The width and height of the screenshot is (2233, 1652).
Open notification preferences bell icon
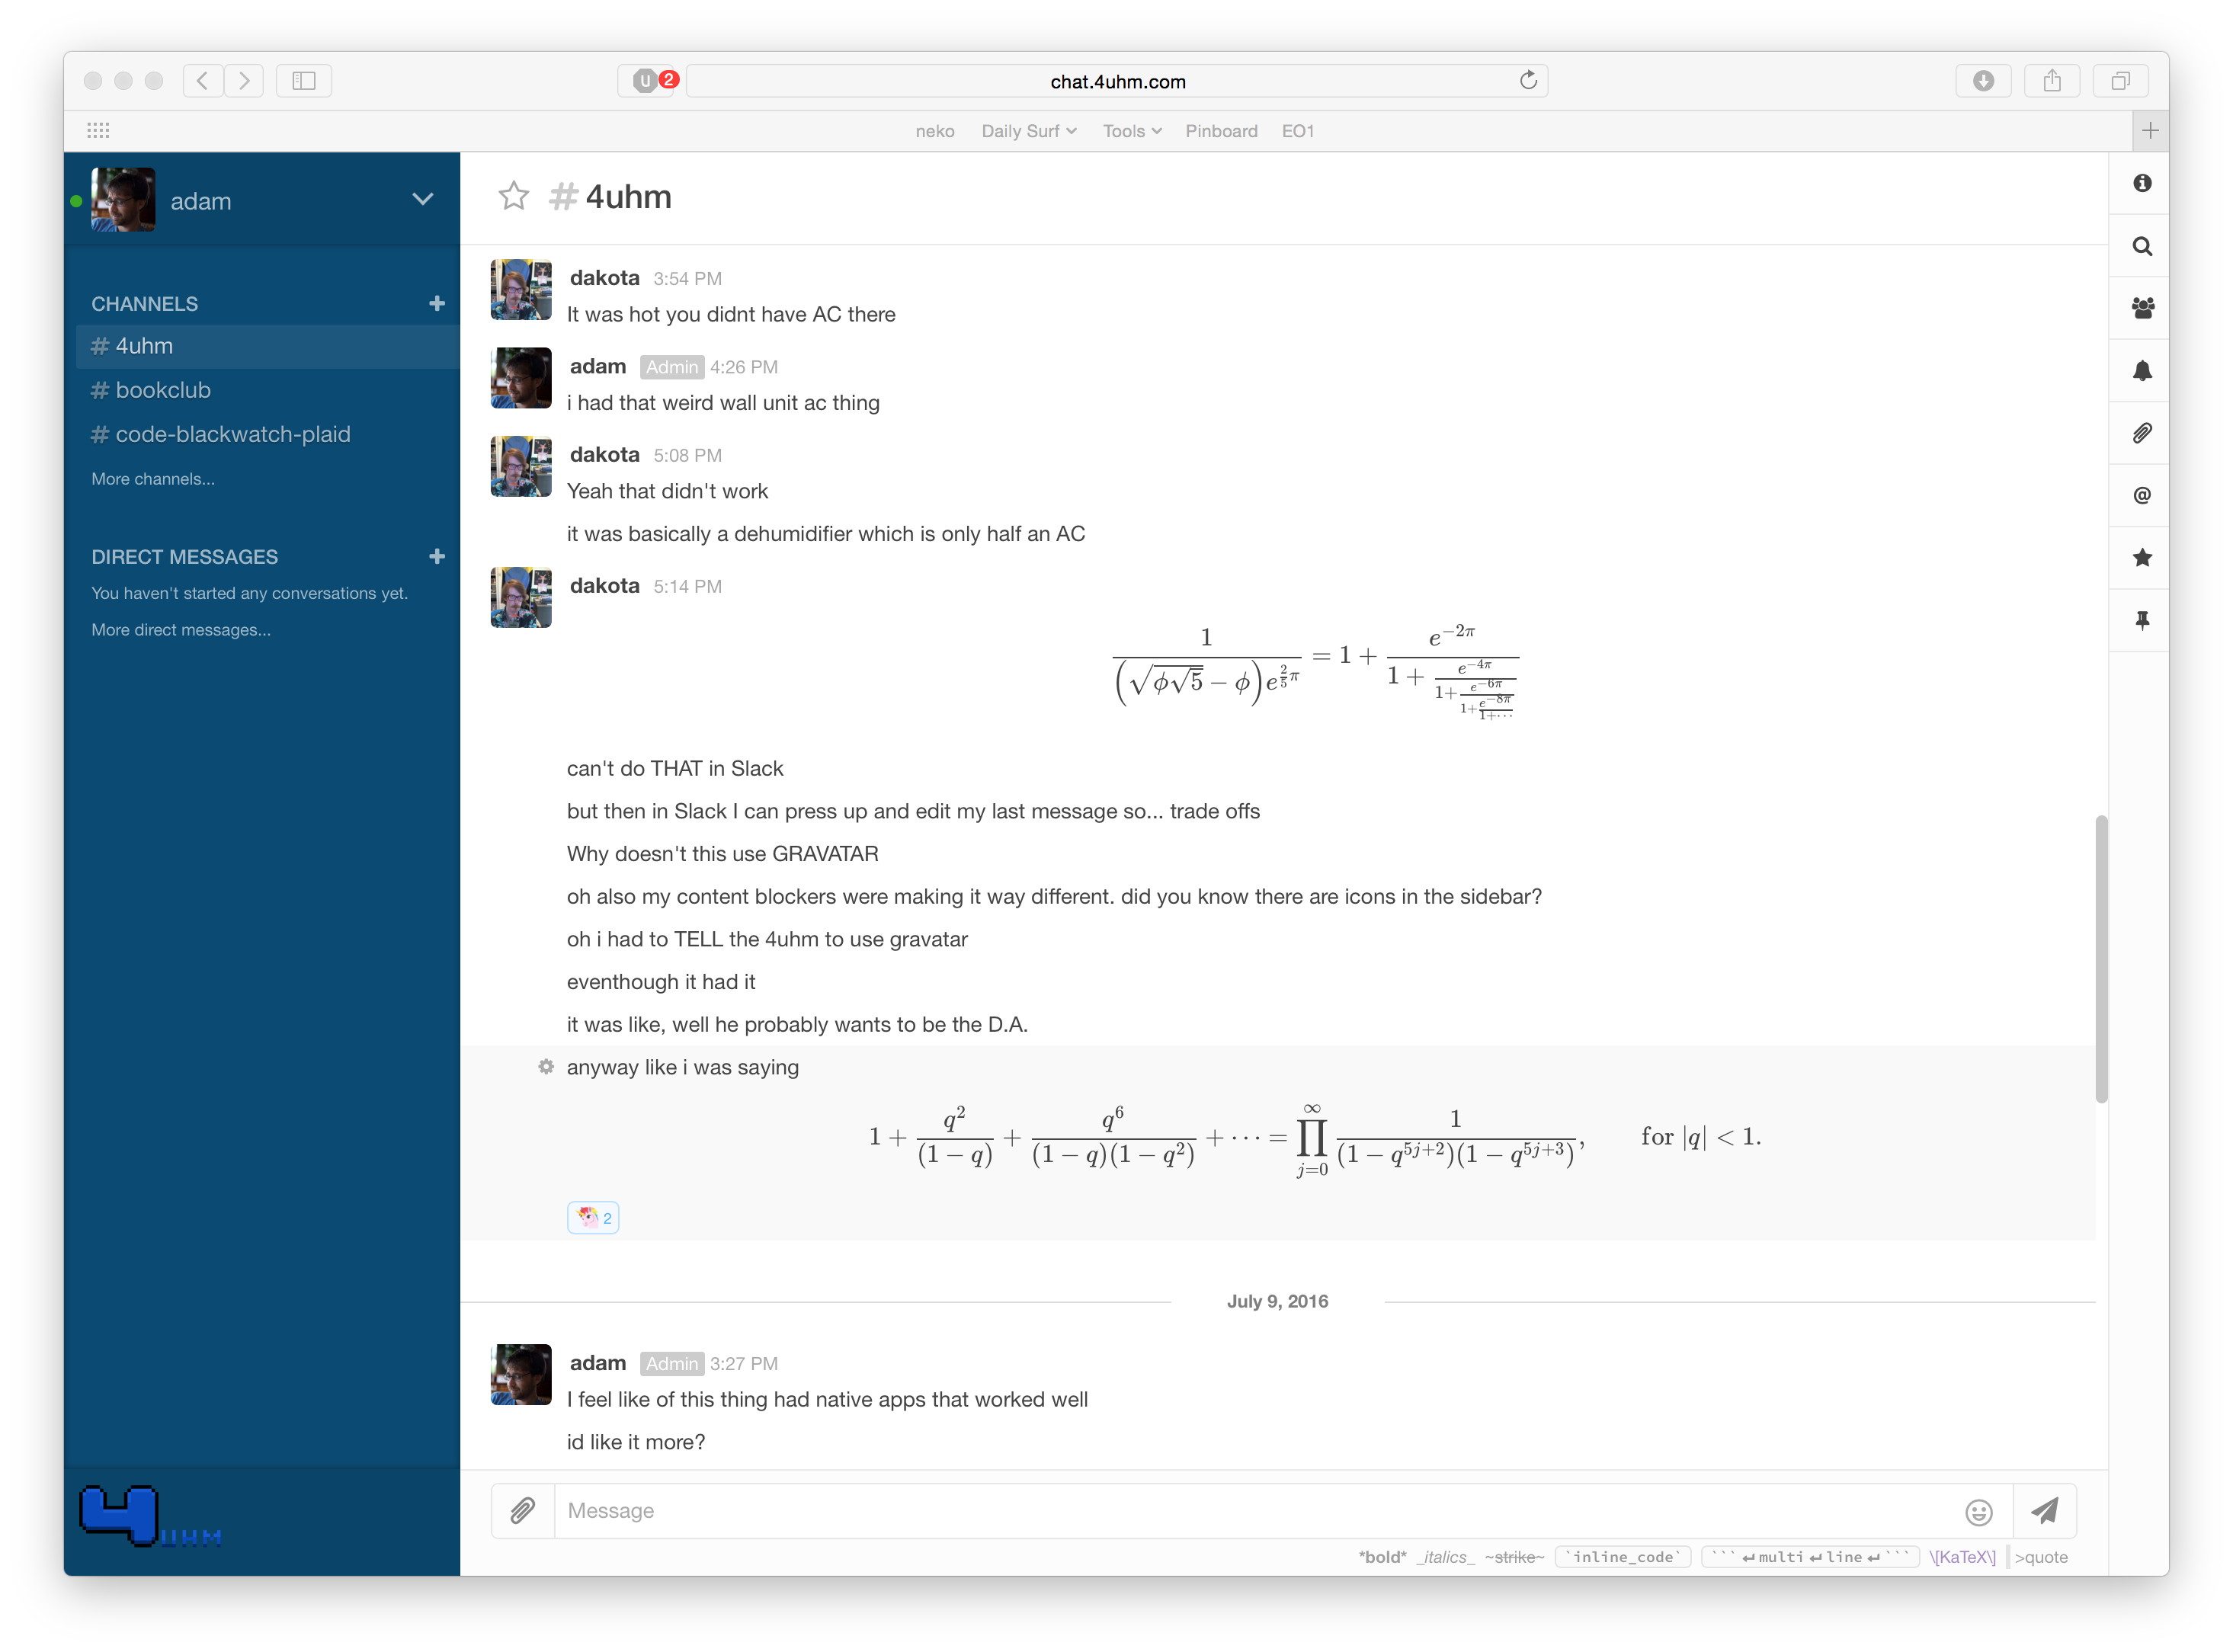(x=2141, y=371)
